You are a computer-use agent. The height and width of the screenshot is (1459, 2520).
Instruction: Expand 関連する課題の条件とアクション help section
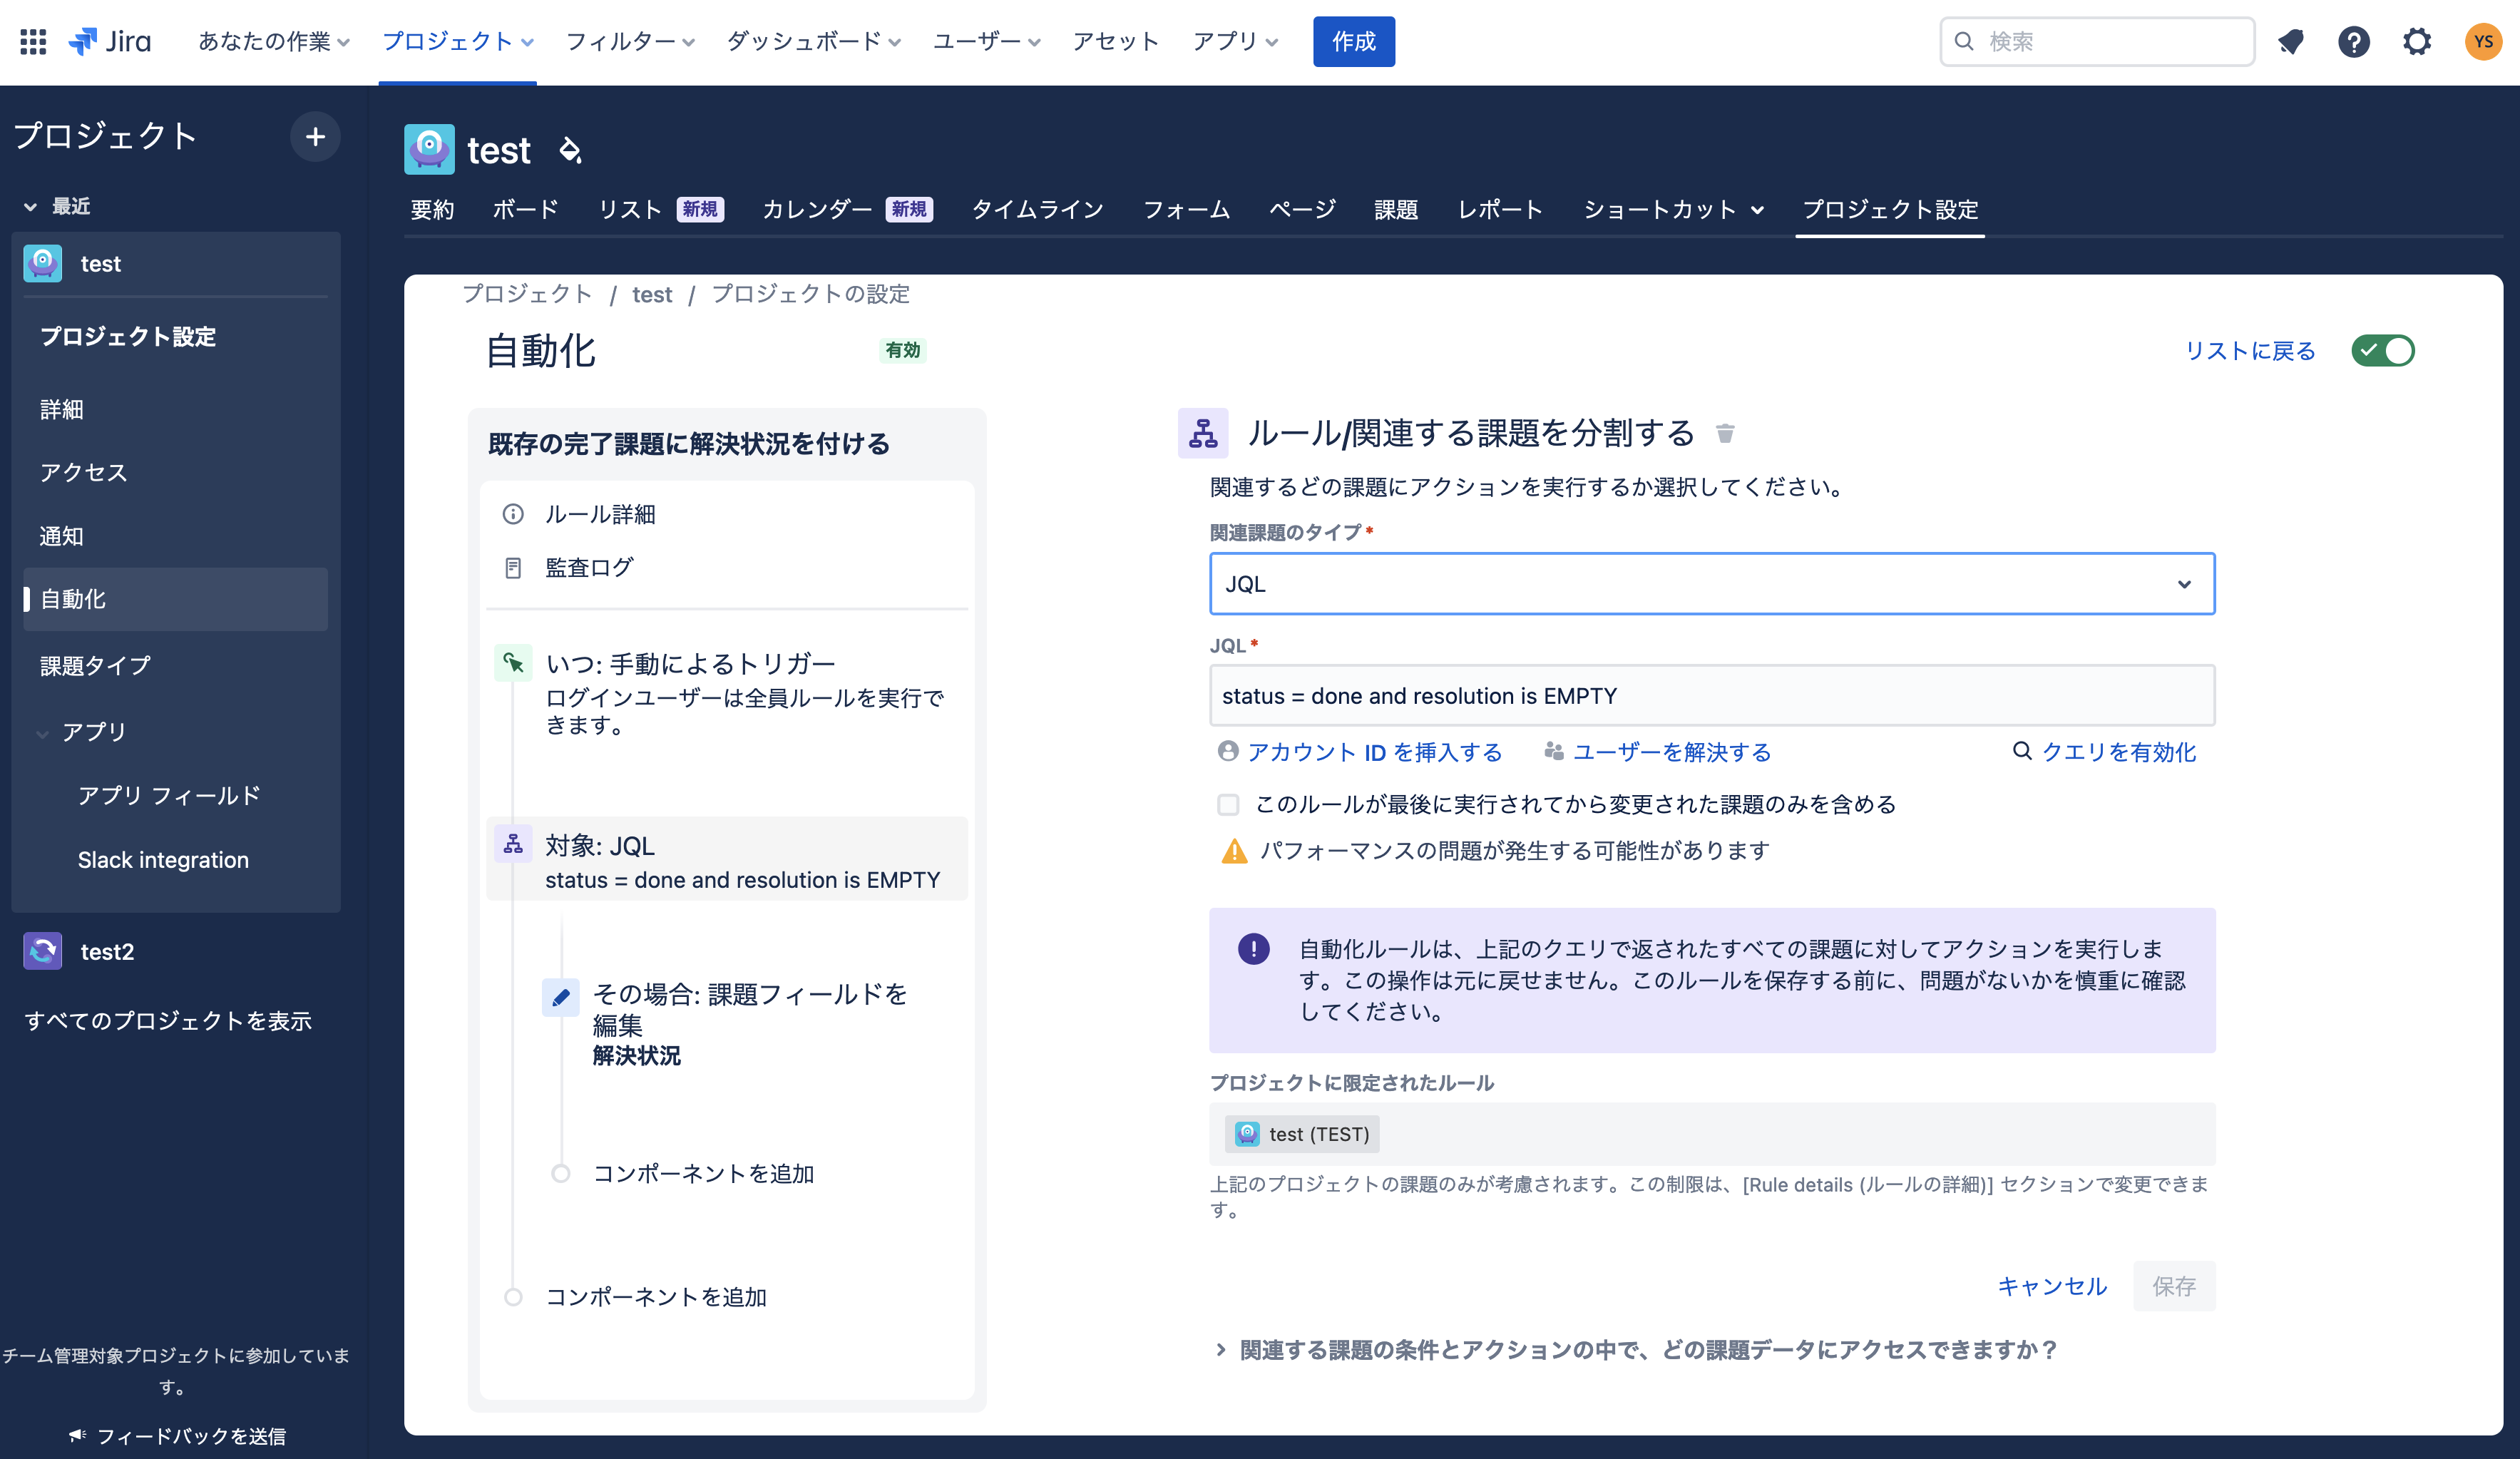click(1637, 1350)
